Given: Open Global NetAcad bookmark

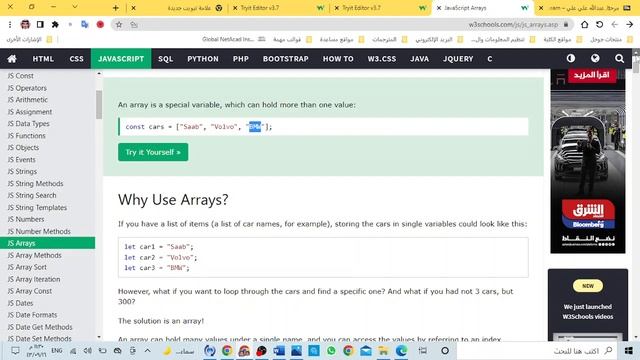Looking at the screenshot, I should (x=233, y=39).
